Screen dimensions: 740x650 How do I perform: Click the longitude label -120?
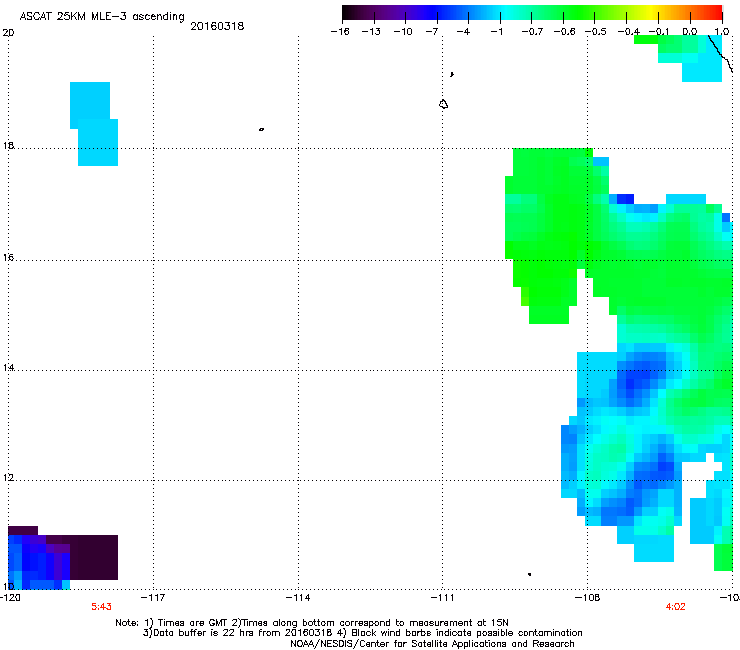(10, 598)
